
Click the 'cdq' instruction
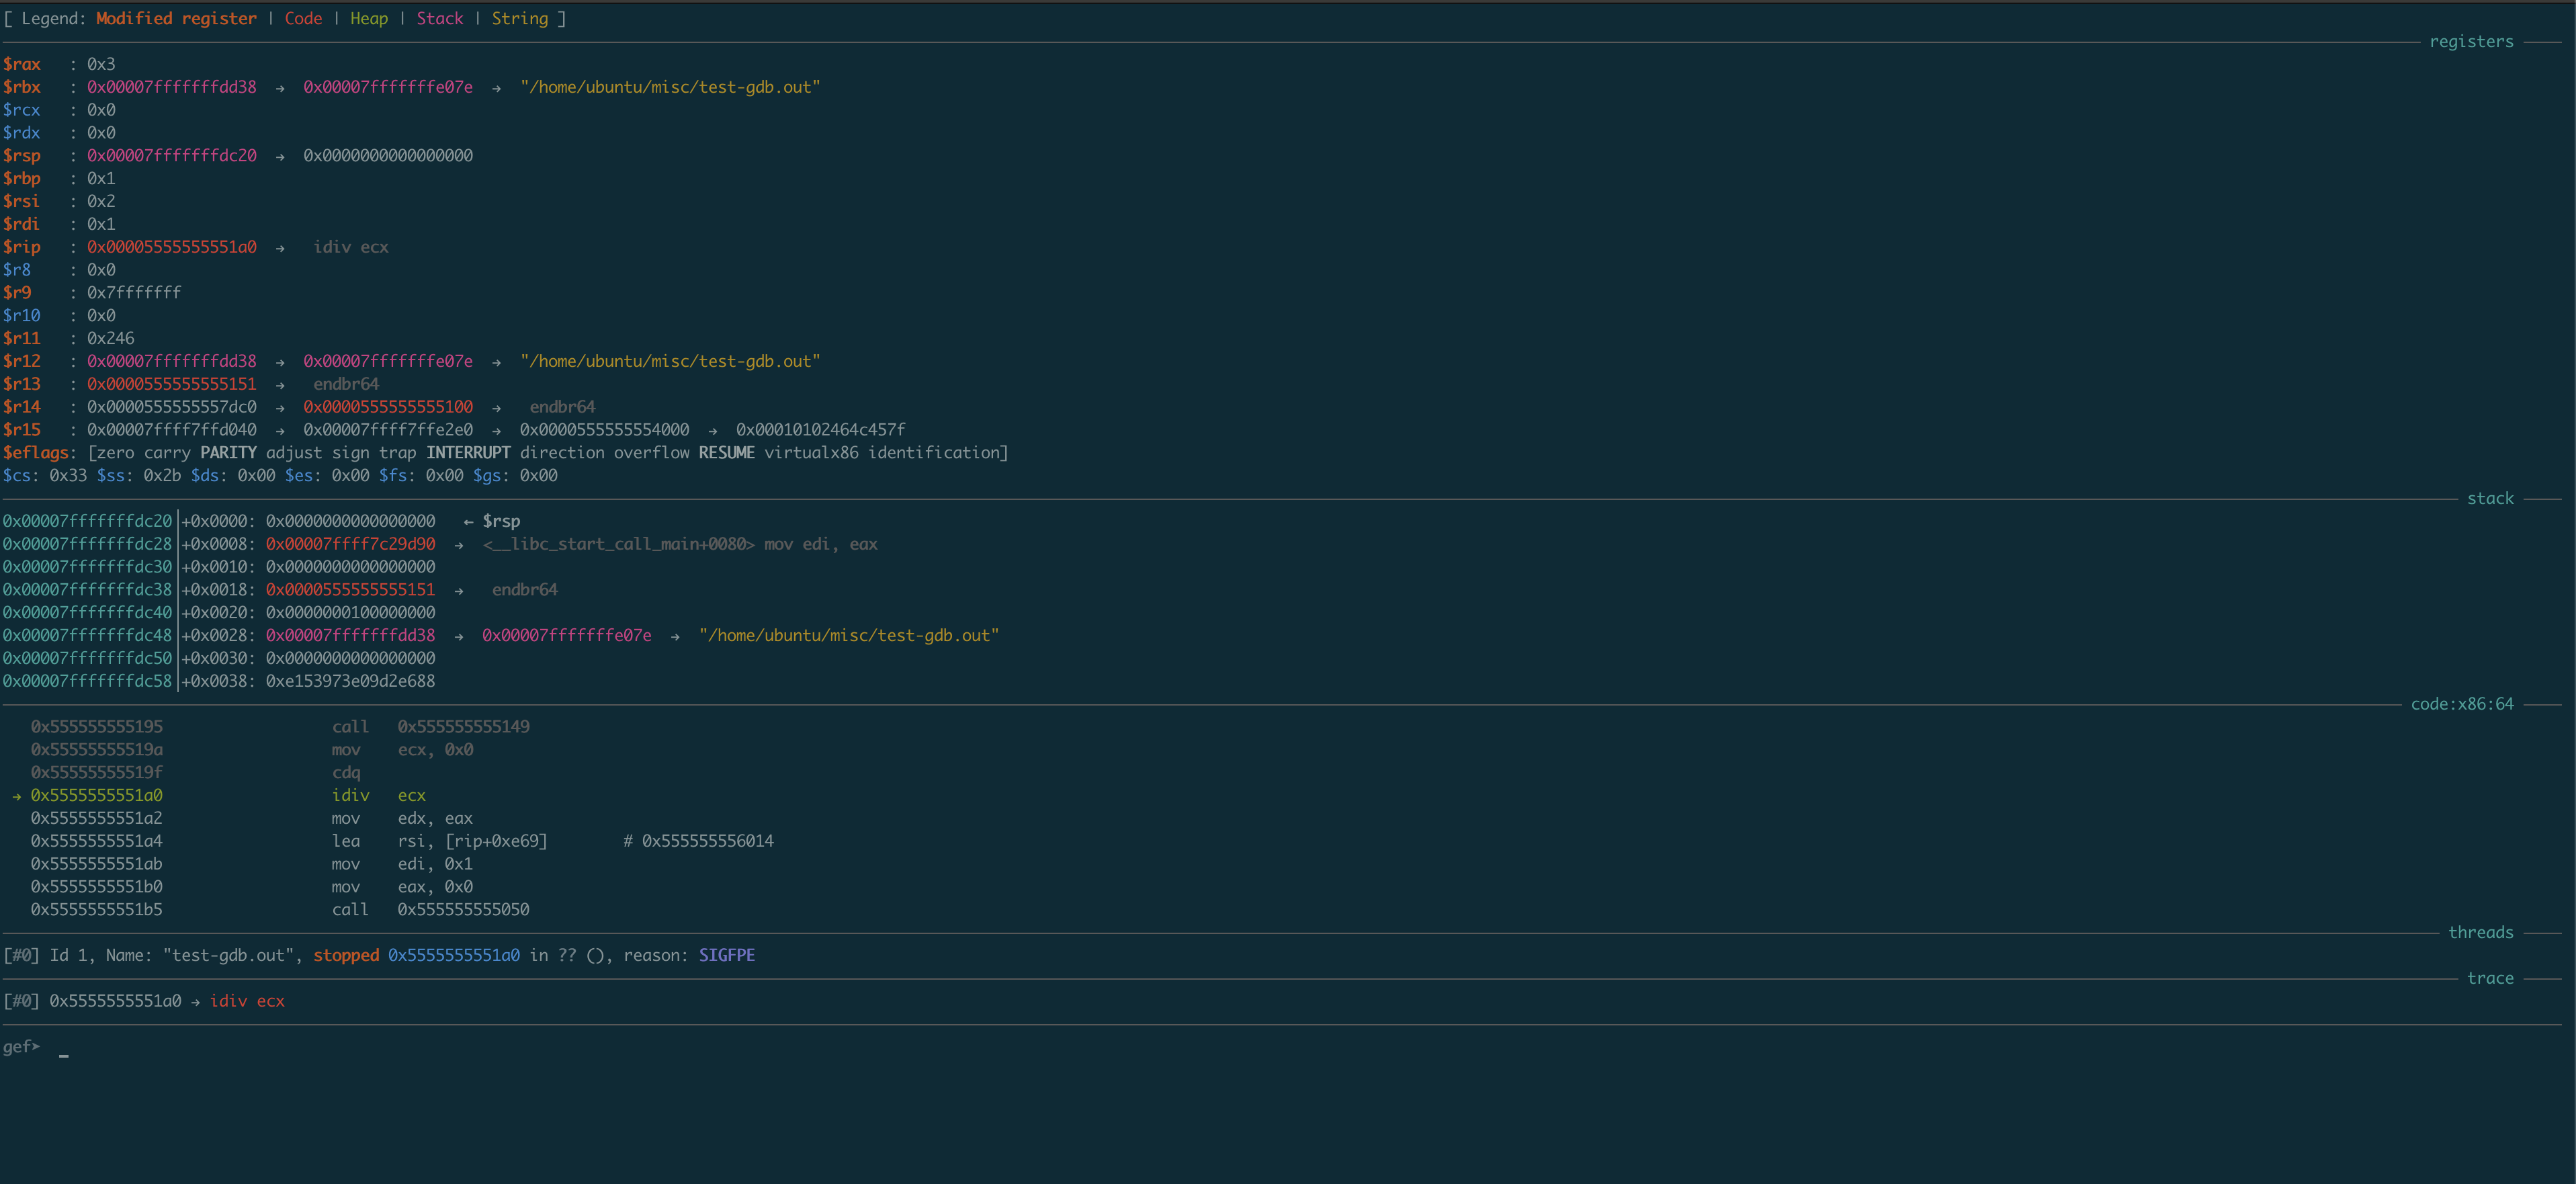click(x=346, y=773)
